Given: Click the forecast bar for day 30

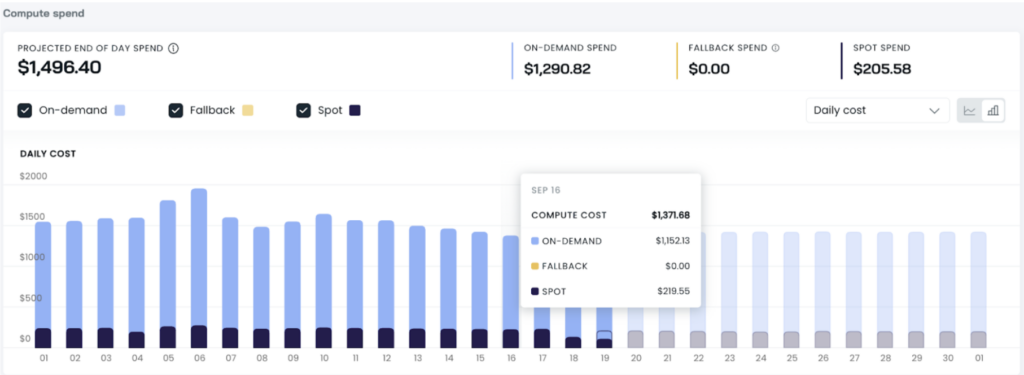Looking at the screenshot, I should coord(947,290).
